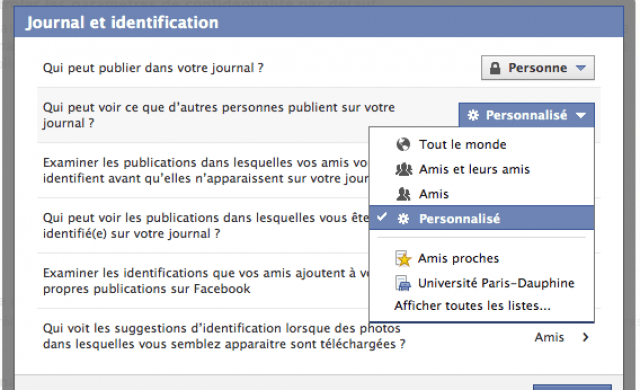
Task: Click the two-person icon beside Amis
Action: point(403,194)
